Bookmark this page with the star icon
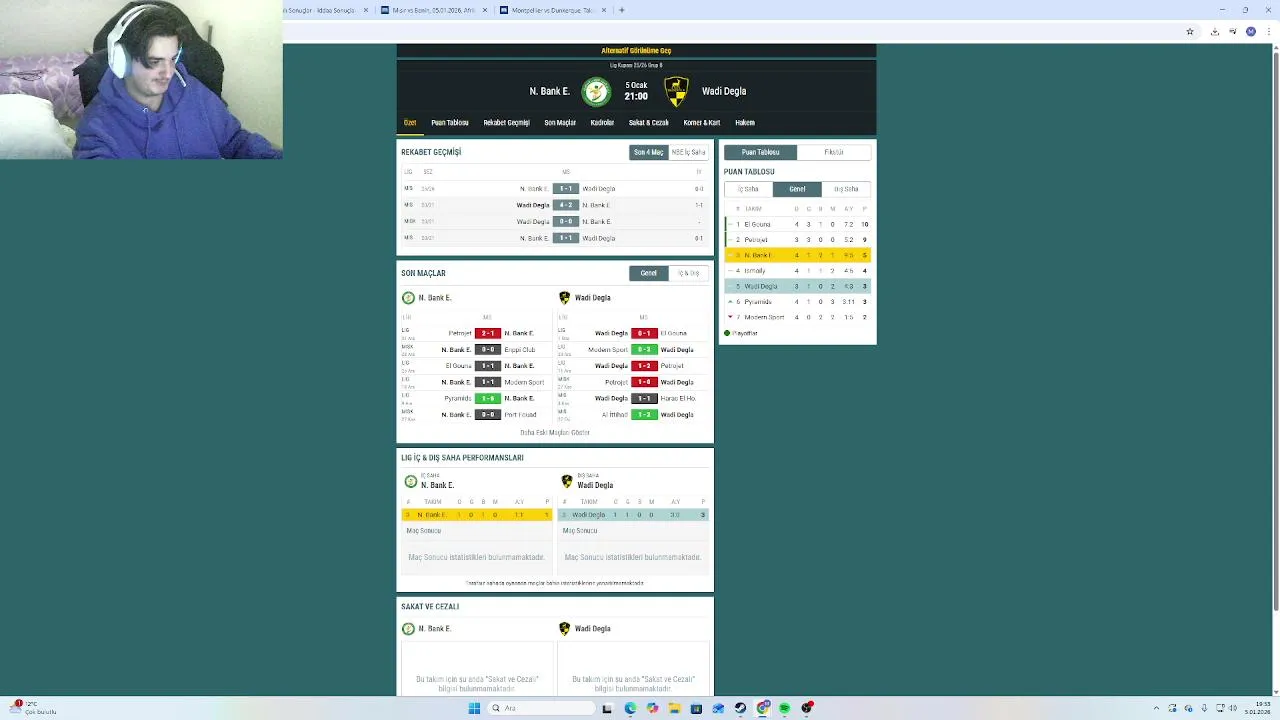 [x=1190, y=32]
